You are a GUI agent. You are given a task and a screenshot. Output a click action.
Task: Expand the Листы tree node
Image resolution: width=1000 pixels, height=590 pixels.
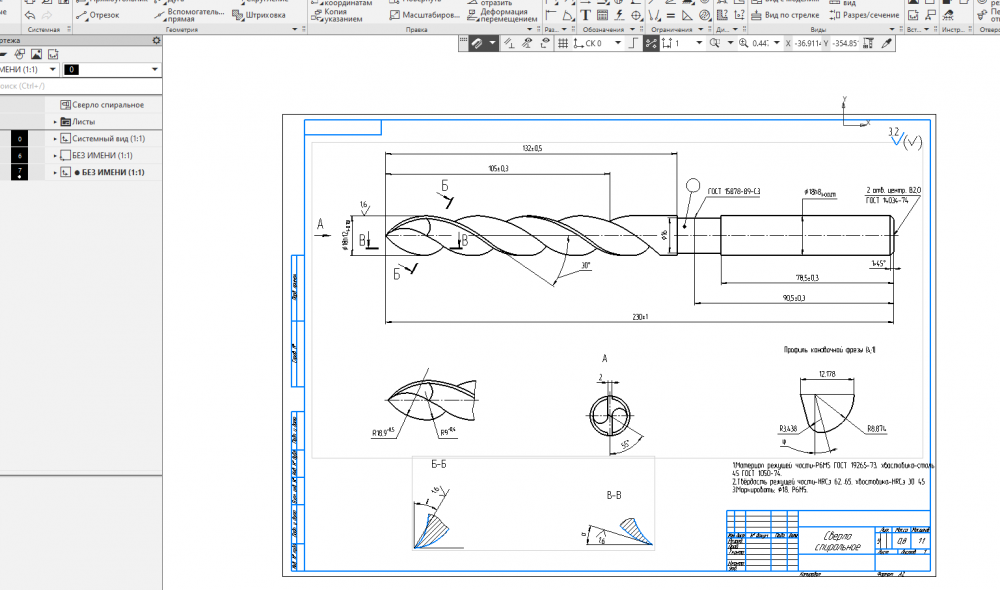(55, 121)
